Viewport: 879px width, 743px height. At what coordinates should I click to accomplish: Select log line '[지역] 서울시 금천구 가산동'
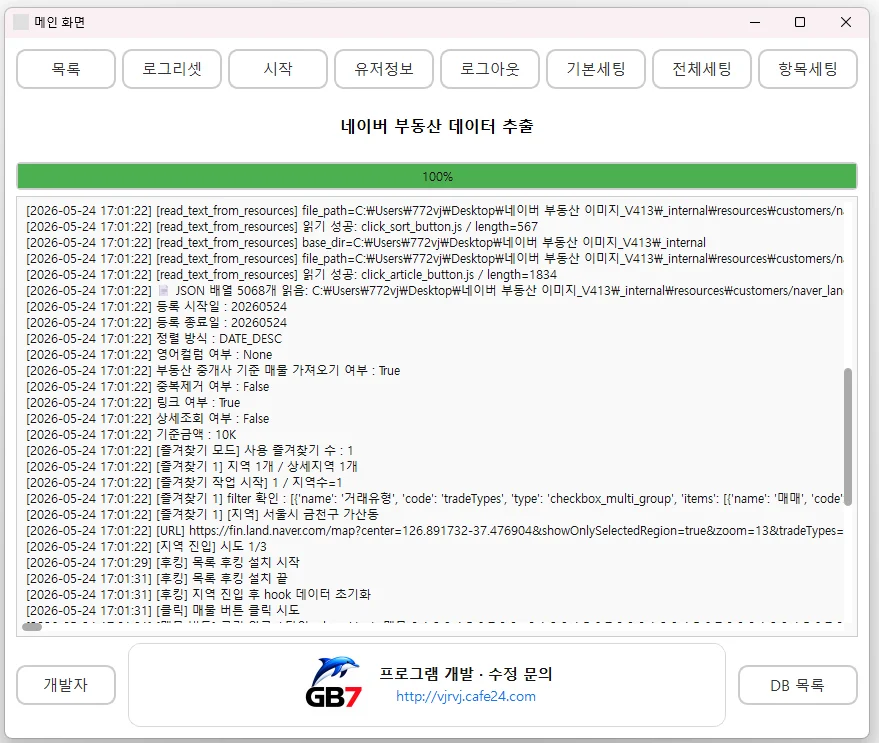(202, 514)
